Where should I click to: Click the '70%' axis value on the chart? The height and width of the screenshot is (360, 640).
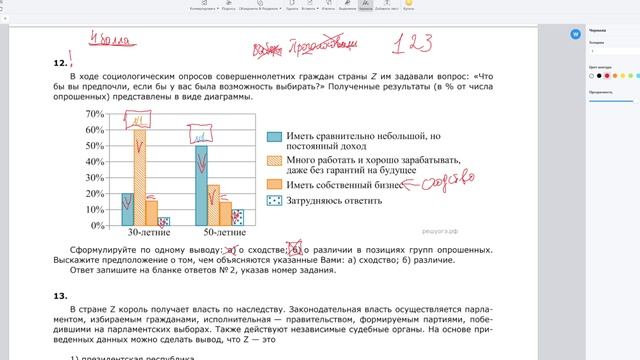(x=95, y=114)
